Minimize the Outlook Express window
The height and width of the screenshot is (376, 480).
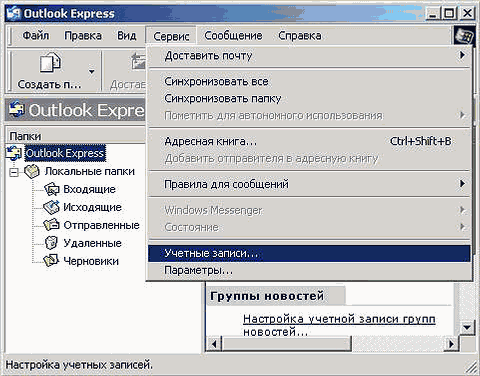pyautogui.click(x=432, y=14)
